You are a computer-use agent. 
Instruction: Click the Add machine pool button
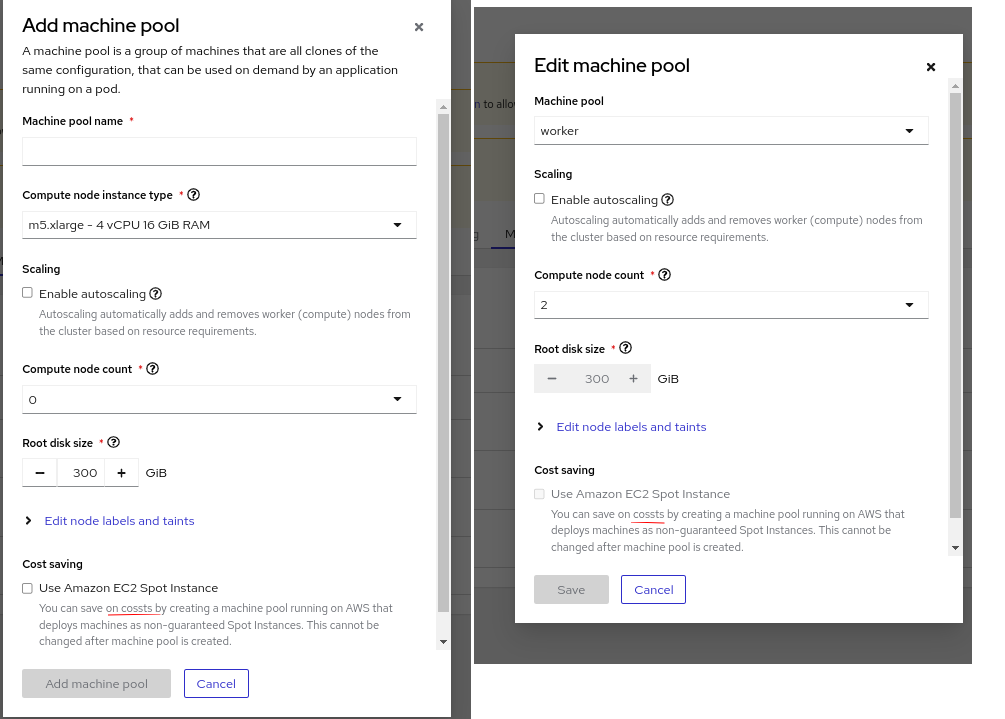pos(97,684)
